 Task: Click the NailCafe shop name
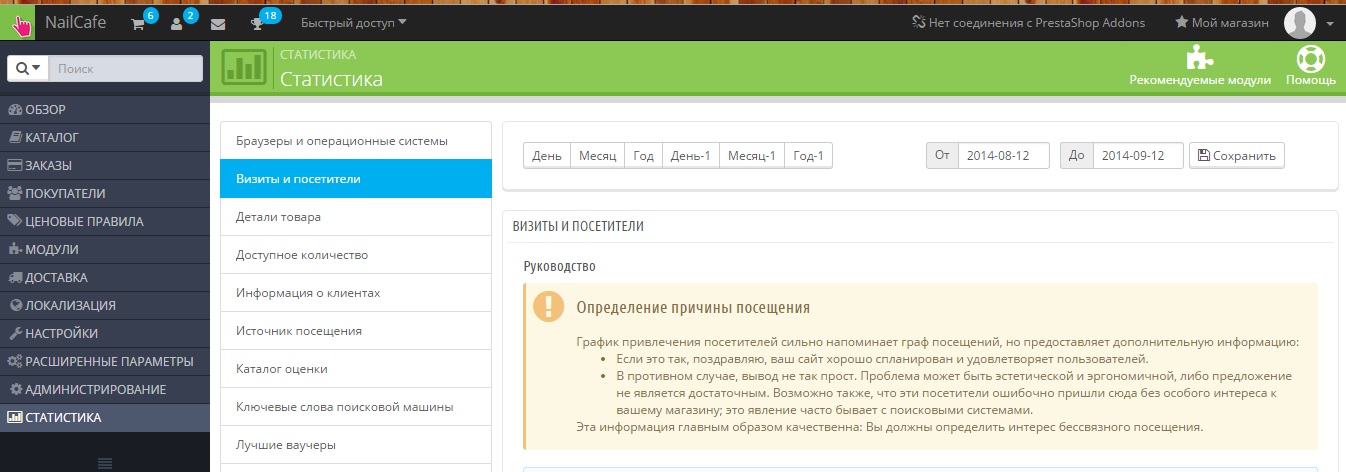coord(76,22)
